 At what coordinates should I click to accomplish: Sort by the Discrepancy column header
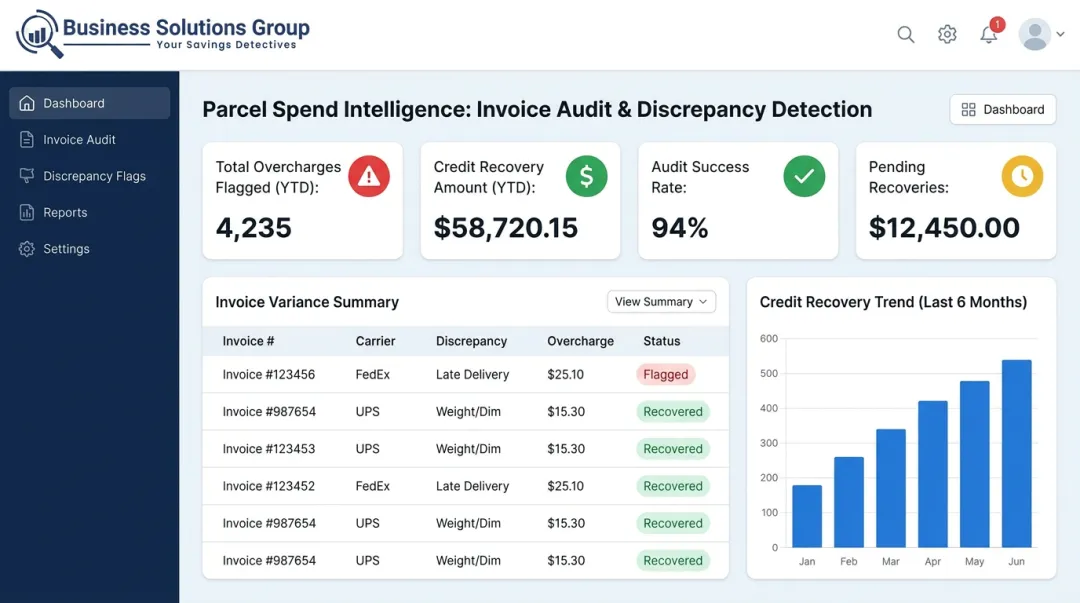(471, 341)
